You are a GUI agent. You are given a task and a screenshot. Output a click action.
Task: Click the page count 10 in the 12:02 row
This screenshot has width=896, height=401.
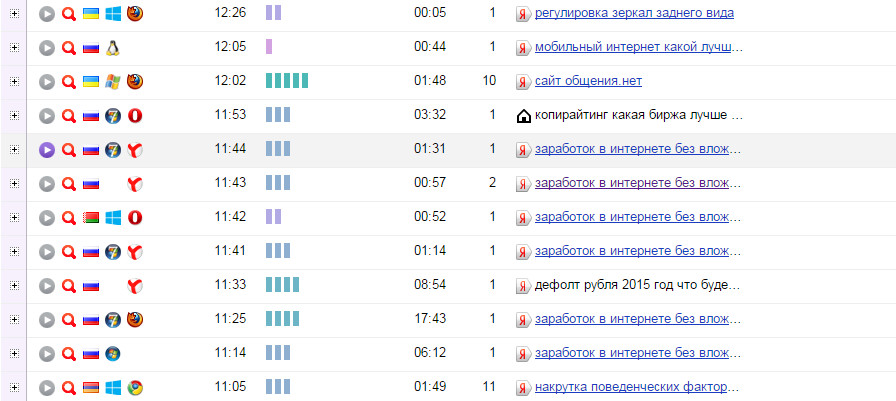[x=489, y=81]
